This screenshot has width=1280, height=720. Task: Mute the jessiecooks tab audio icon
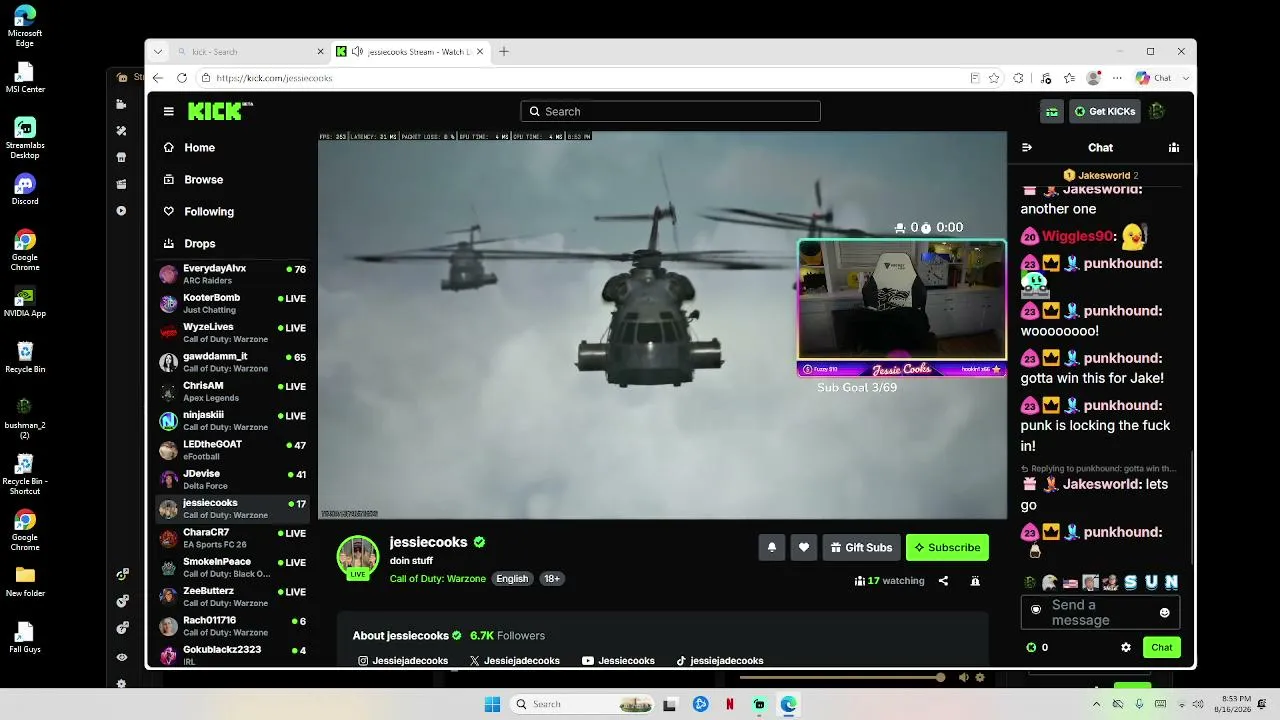tap(357, 51)
